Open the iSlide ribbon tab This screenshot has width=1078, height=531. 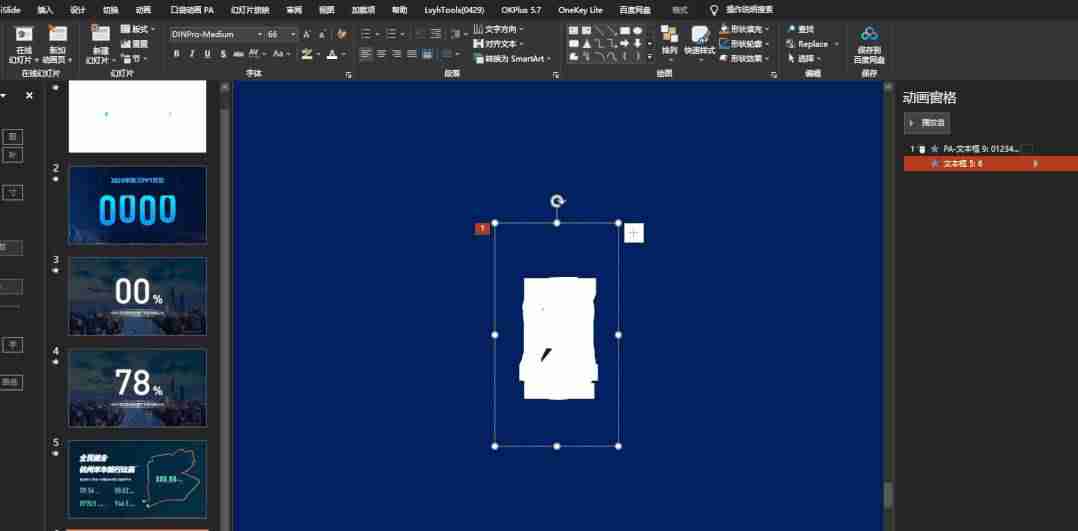(x=10, y=10)
